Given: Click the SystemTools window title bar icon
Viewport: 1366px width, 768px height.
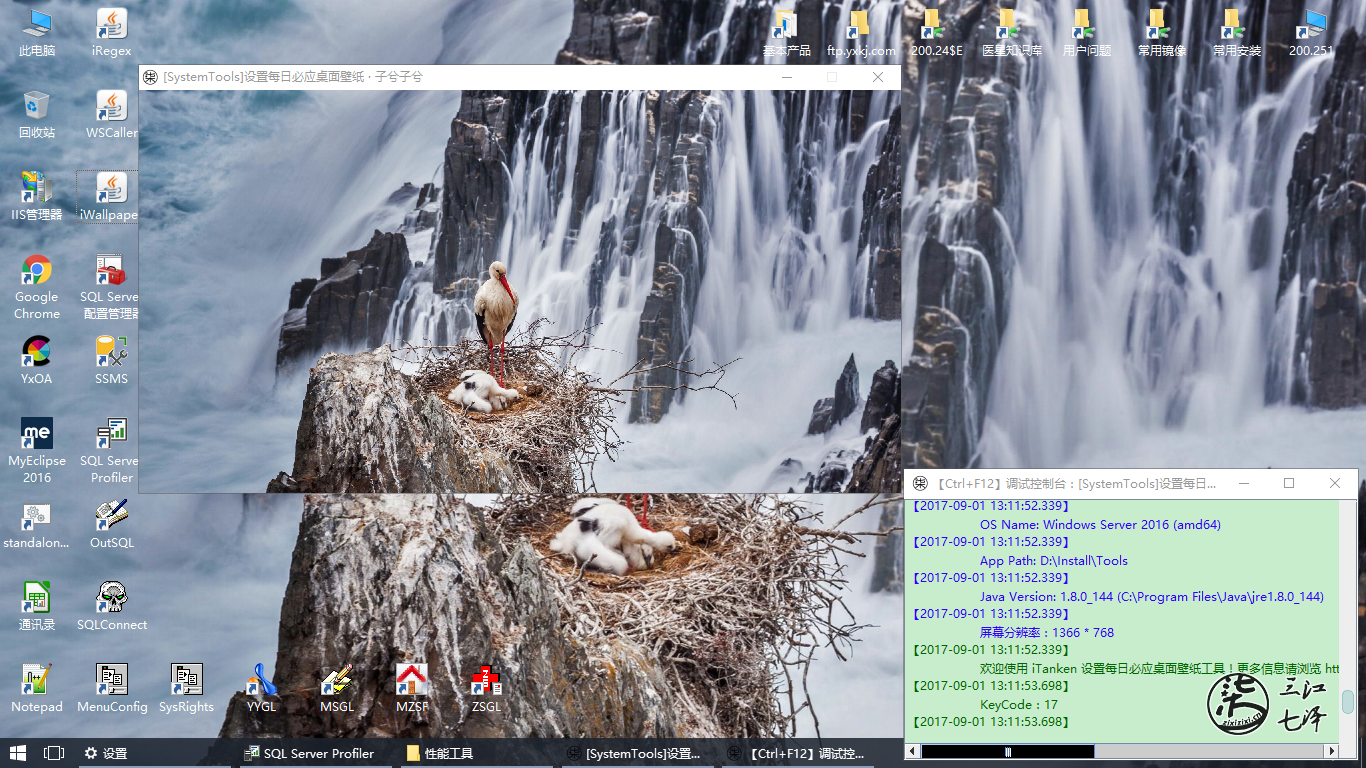Looking at the screenshot, I should pyautogui.click(x=151, y=77).
